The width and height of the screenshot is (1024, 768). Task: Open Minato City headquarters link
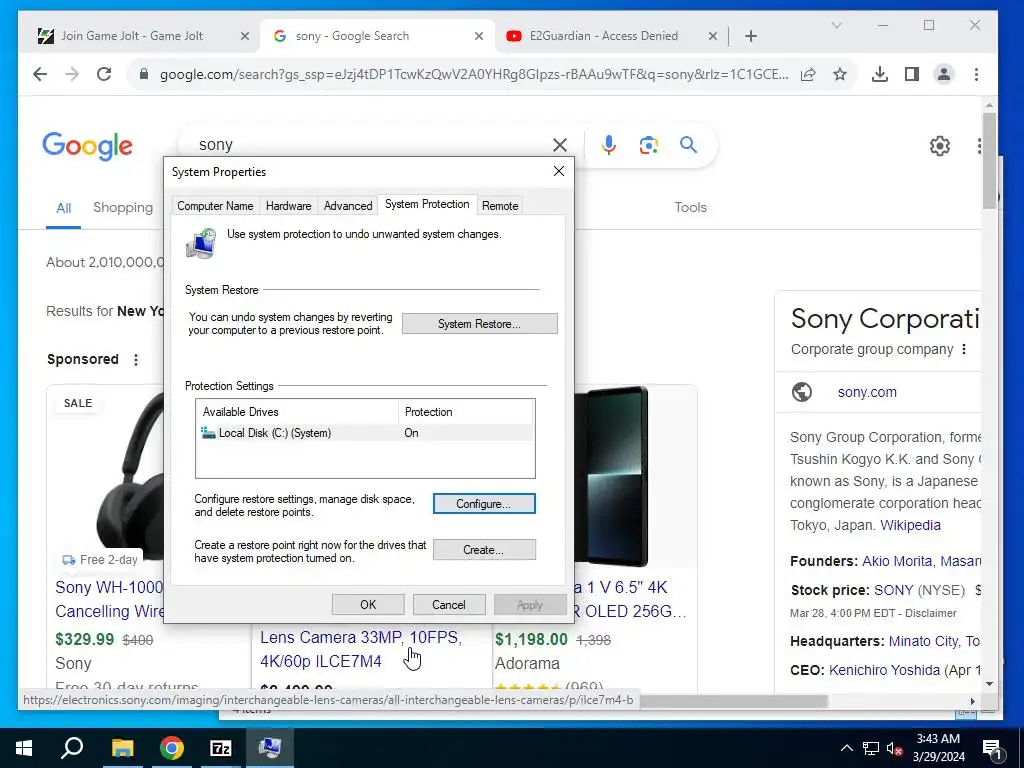click(x=924, y=641)
